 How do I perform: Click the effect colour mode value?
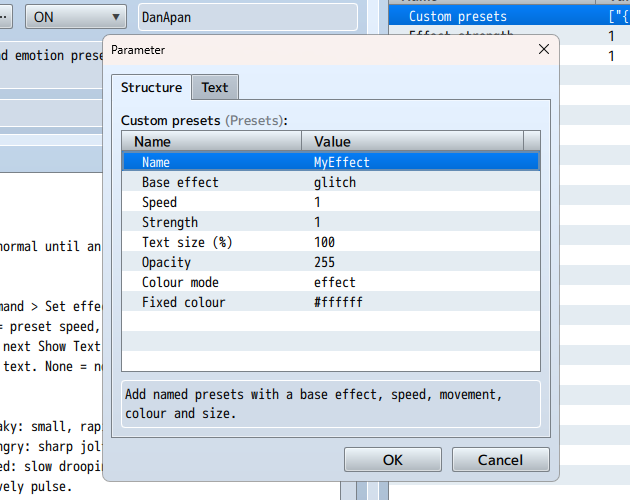pyautogui.click(x=335, y=282)
